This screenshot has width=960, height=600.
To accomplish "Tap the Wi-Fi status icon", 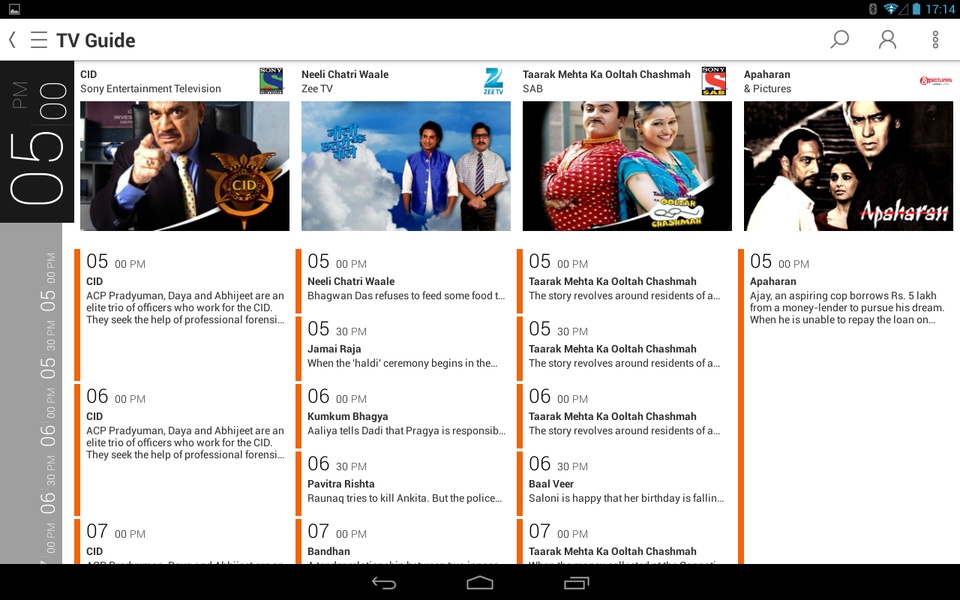I will (891, 9).
